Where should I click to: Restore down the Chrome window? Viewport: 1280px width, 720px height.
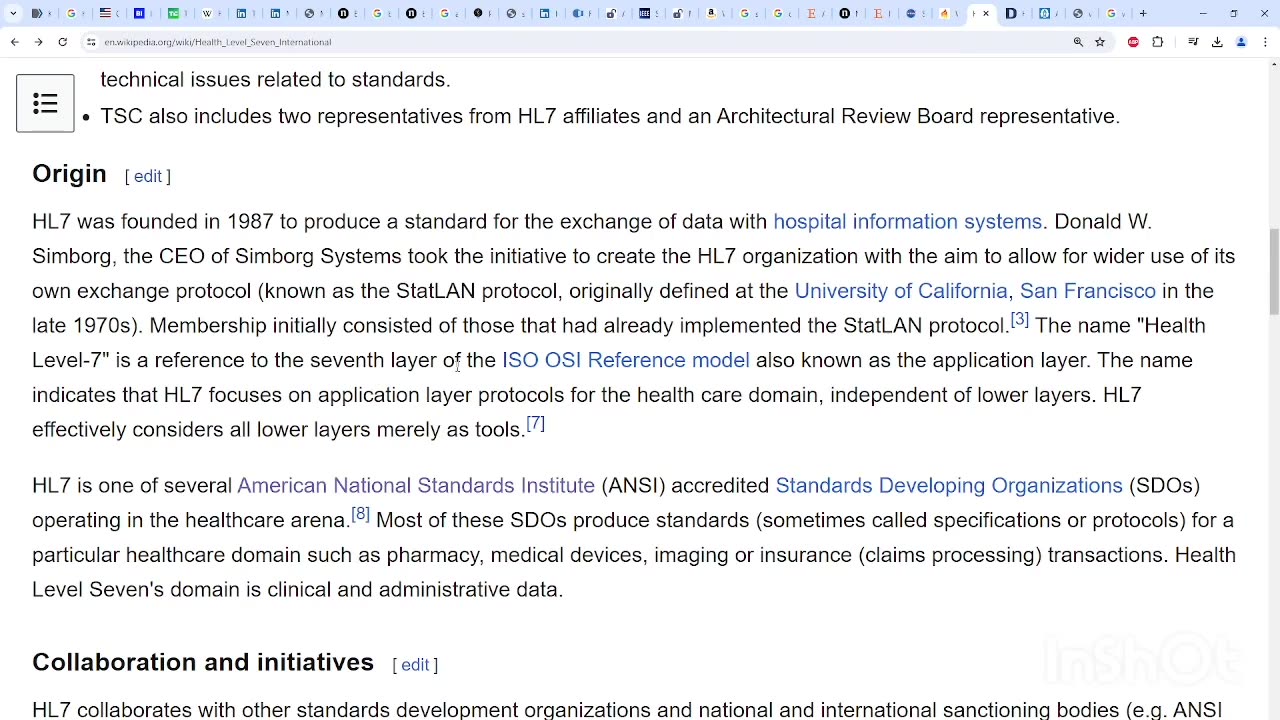1234,13
